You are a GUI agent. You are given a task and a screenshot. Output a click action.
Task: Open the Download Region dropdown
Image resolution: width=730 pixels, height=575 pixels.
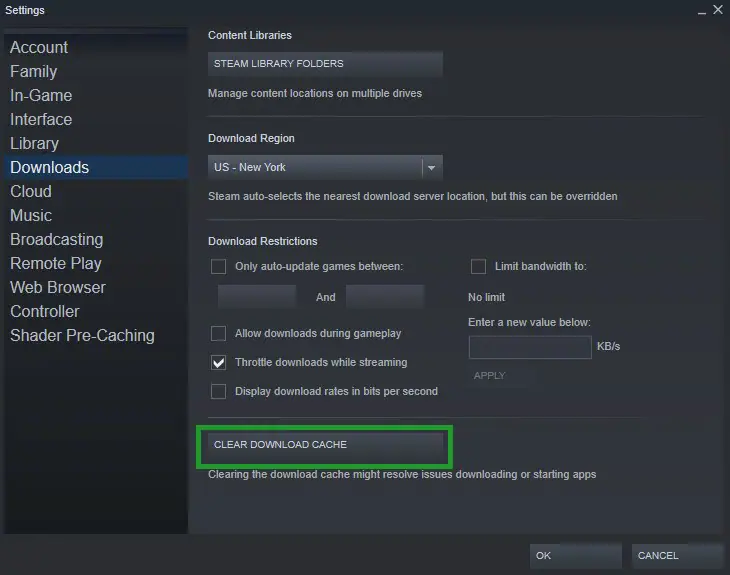point(325,167)
